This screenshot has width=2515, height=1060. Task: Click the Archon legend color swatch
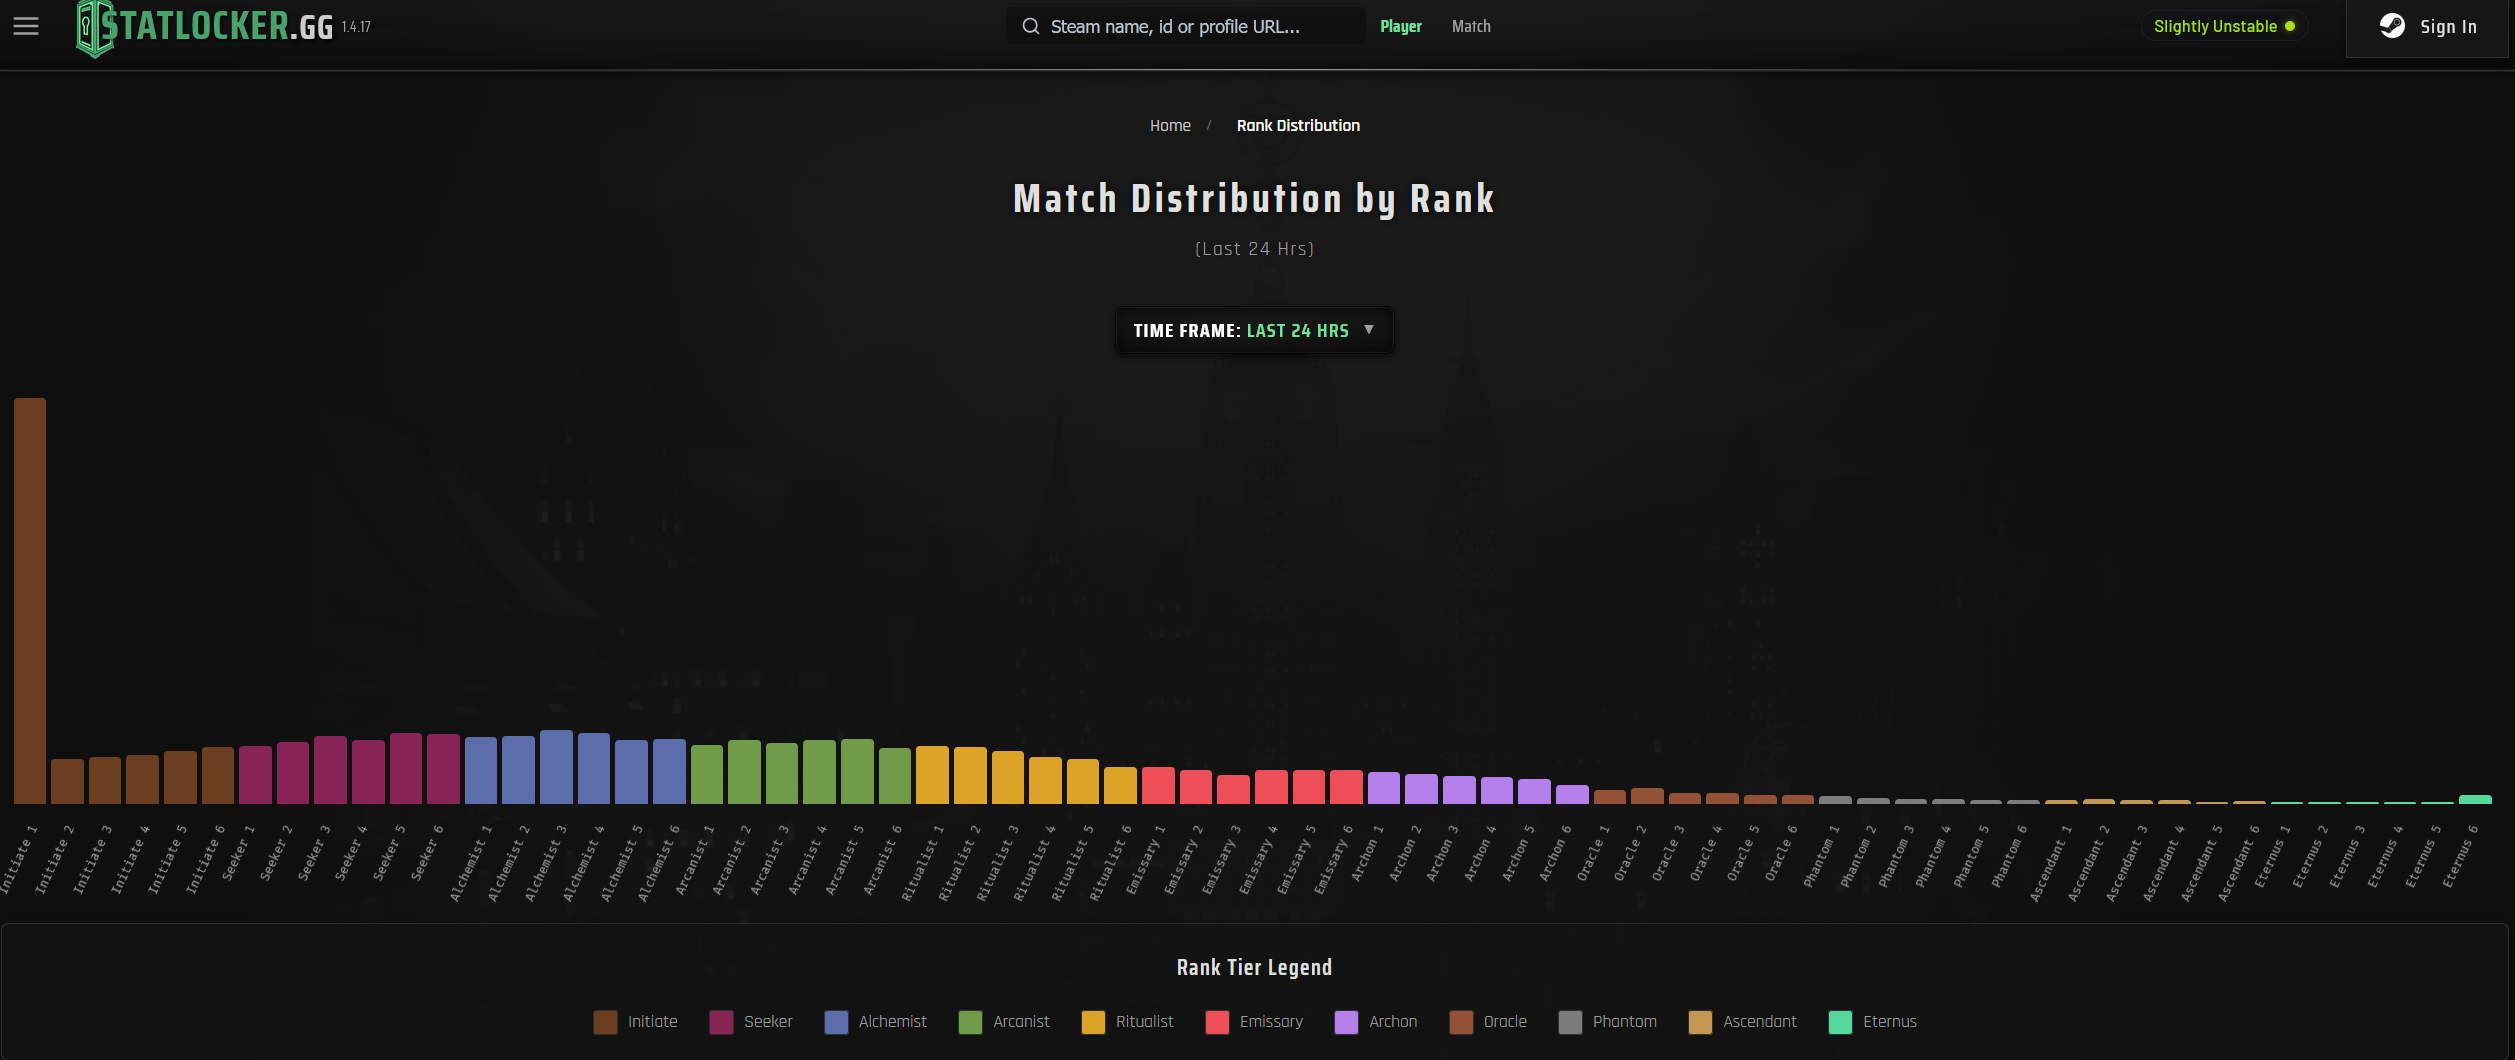click(x=1346, y=1022)
